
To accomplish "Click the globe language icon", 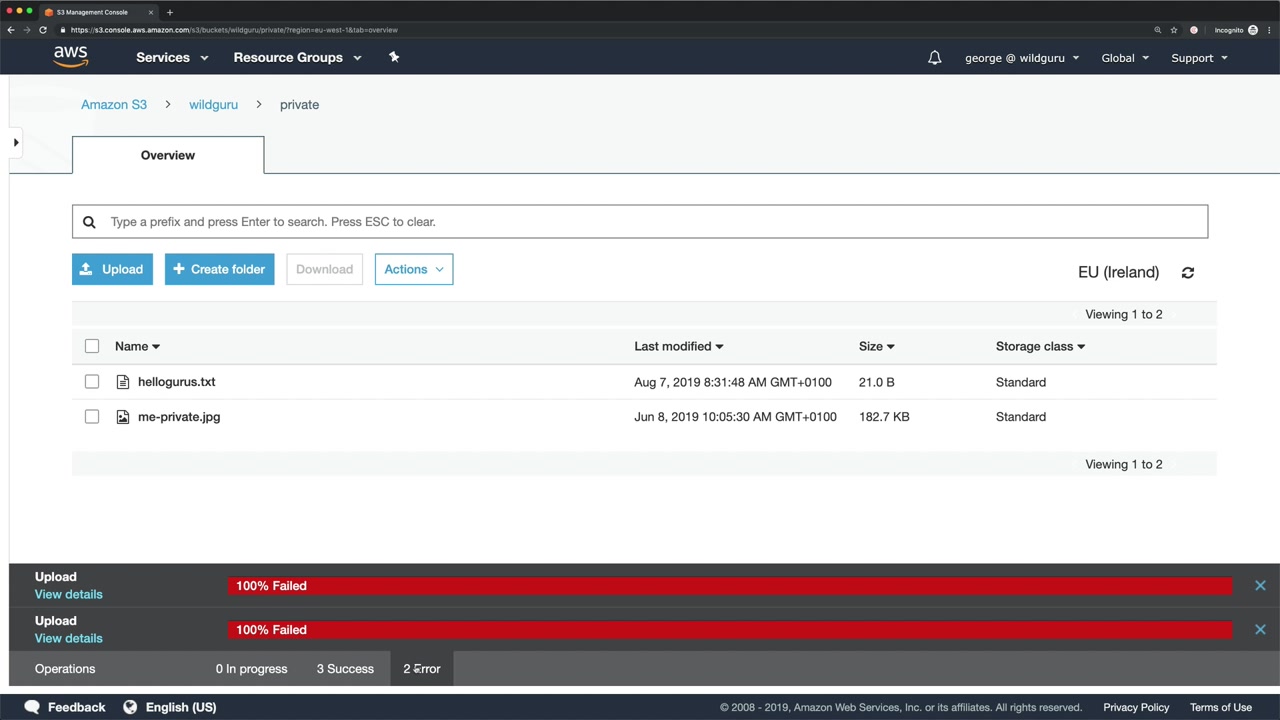I will coord(130,707).
